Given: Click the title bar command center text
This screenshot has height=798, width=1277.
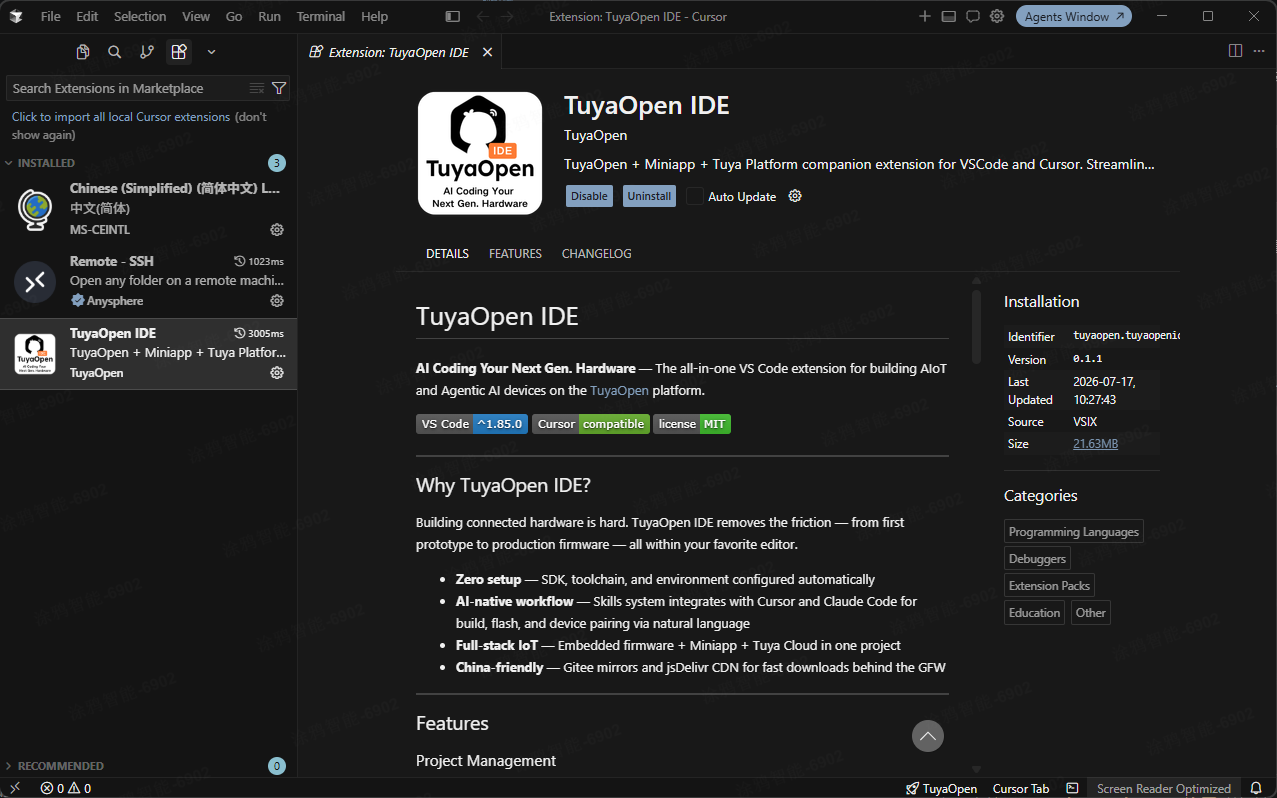Looking at the screenshot, I should pos(638,16).
